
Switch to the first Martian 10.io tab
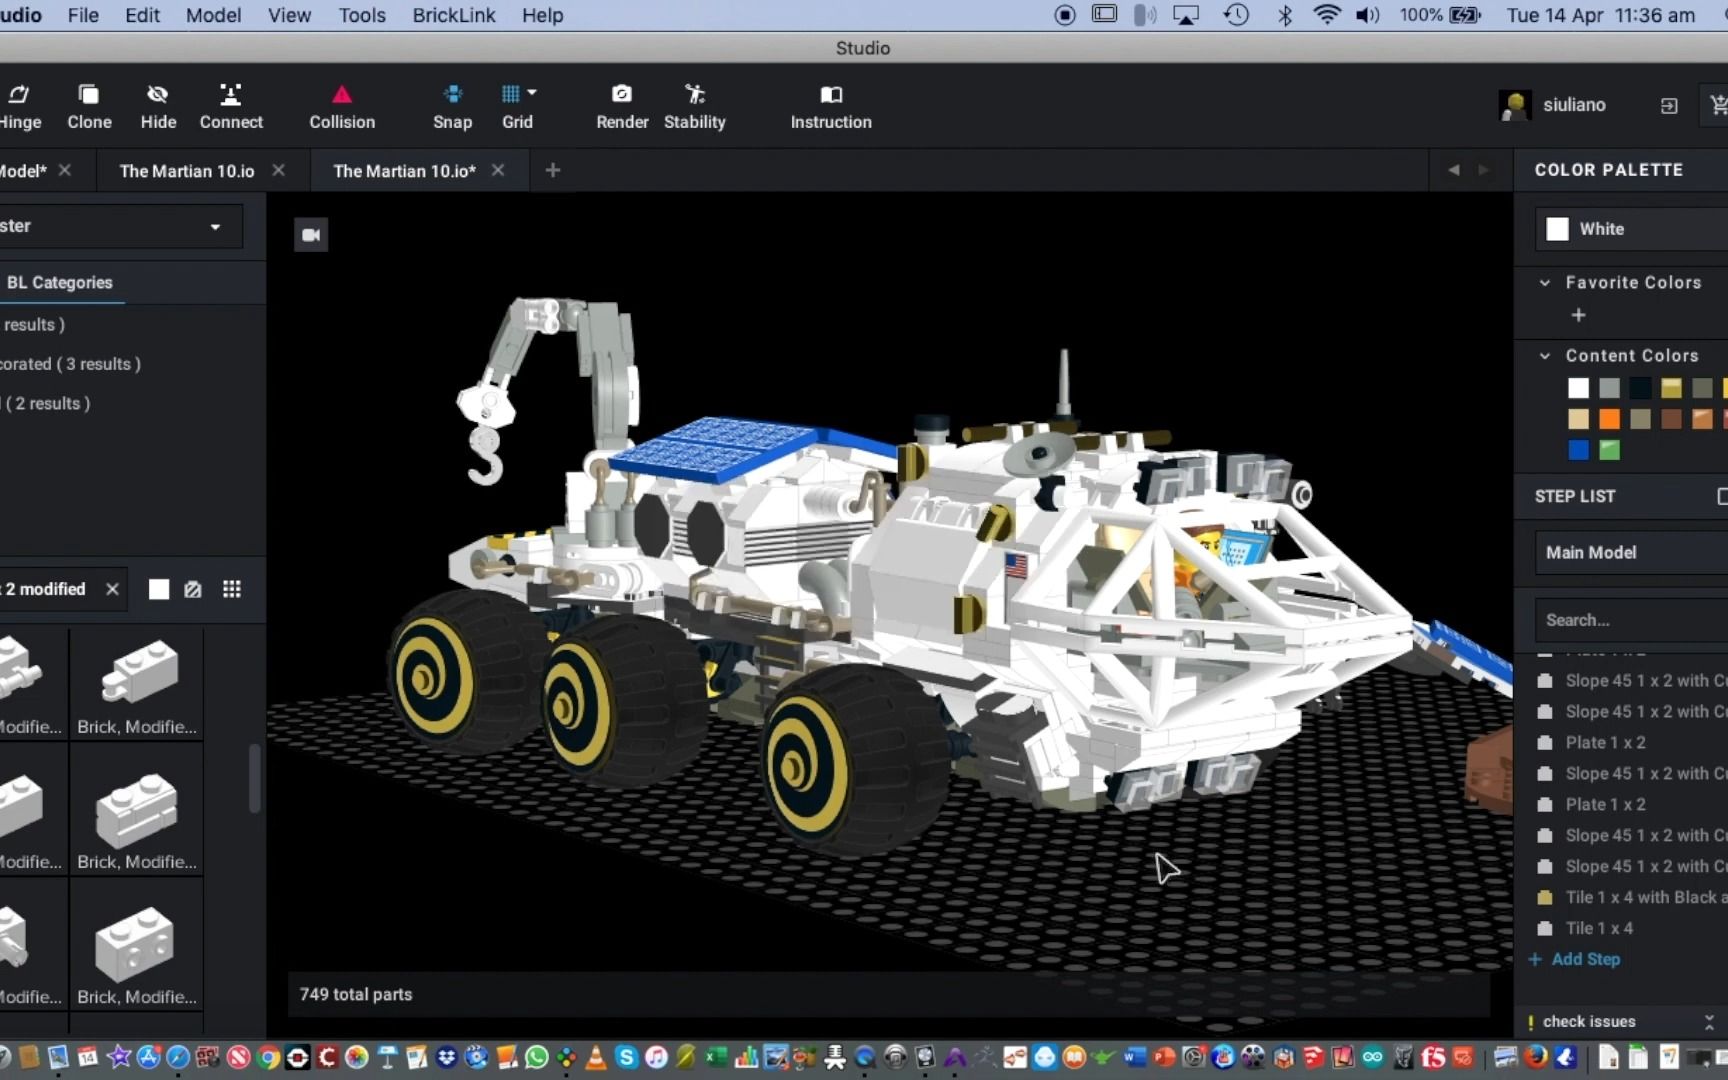(186, 170)
